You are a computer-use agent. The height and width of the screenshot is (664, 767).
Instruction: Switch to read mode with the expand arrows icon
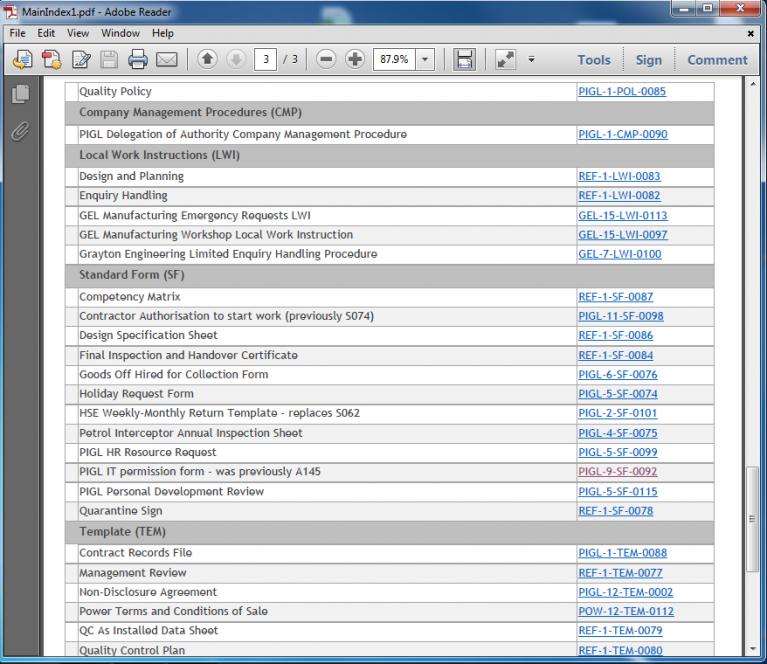pos(505,60)
